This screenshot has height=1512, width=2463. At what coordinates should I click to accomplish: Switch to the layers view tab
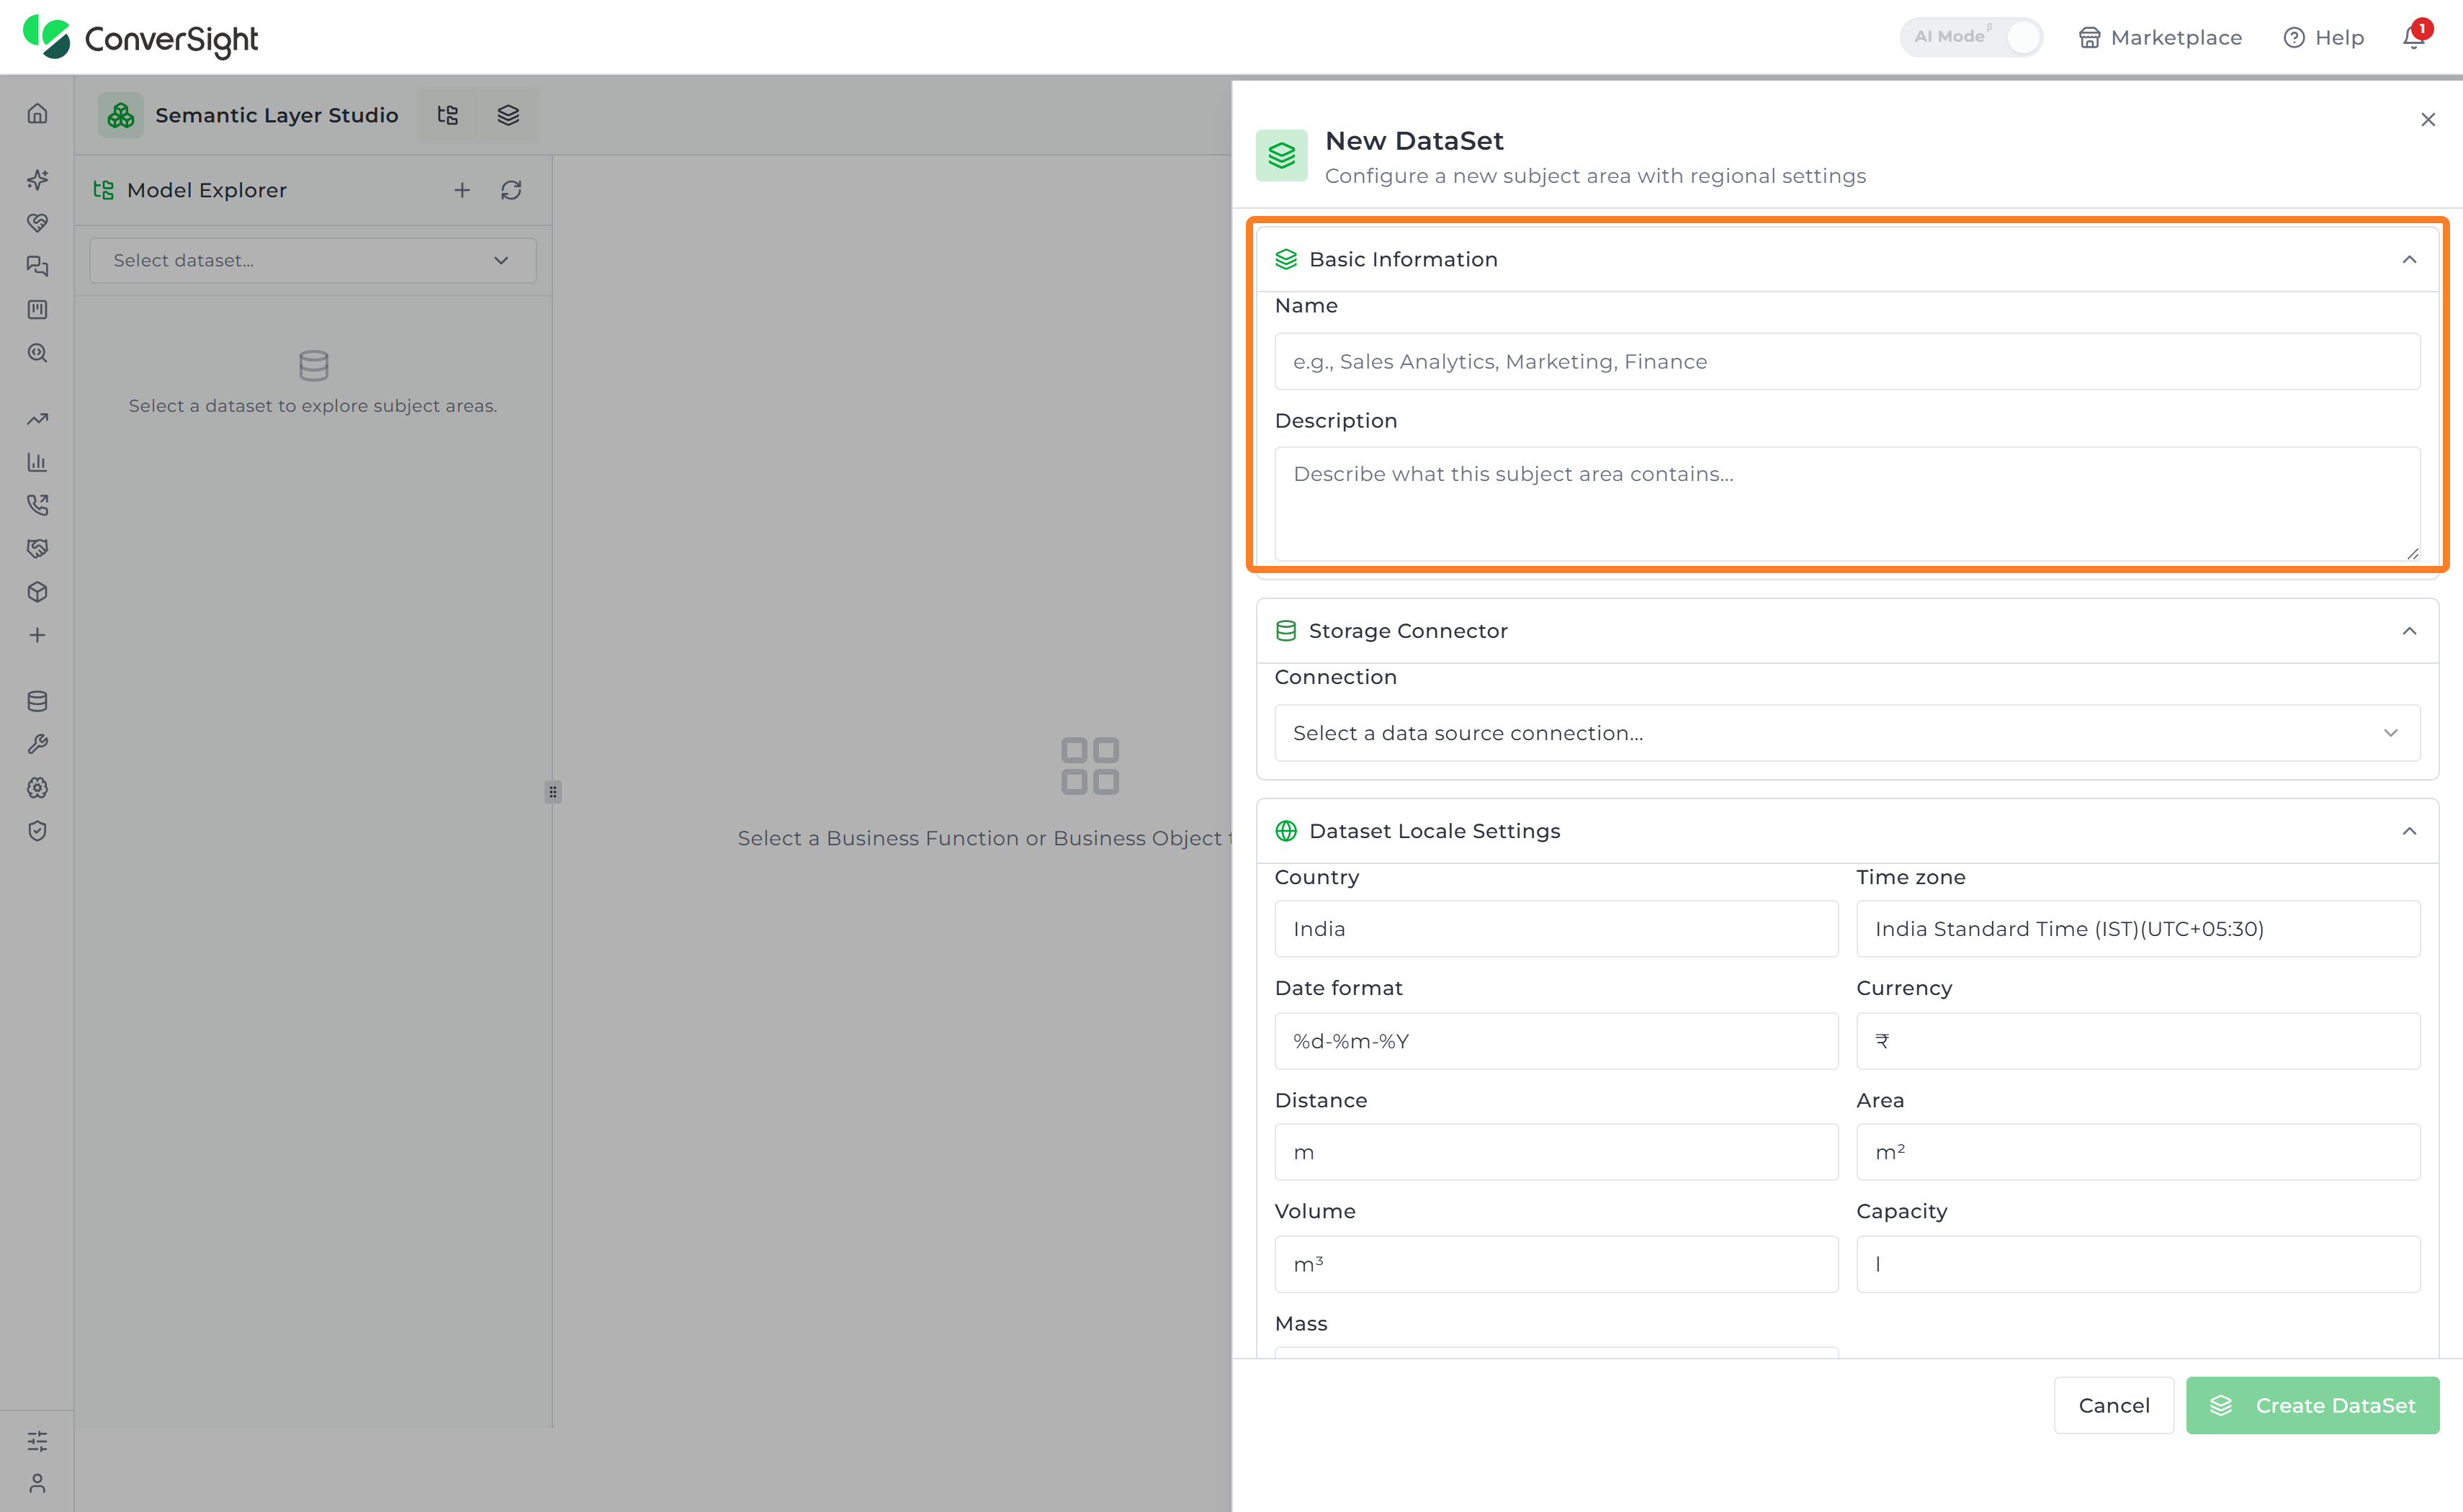(x=508, y=115)
